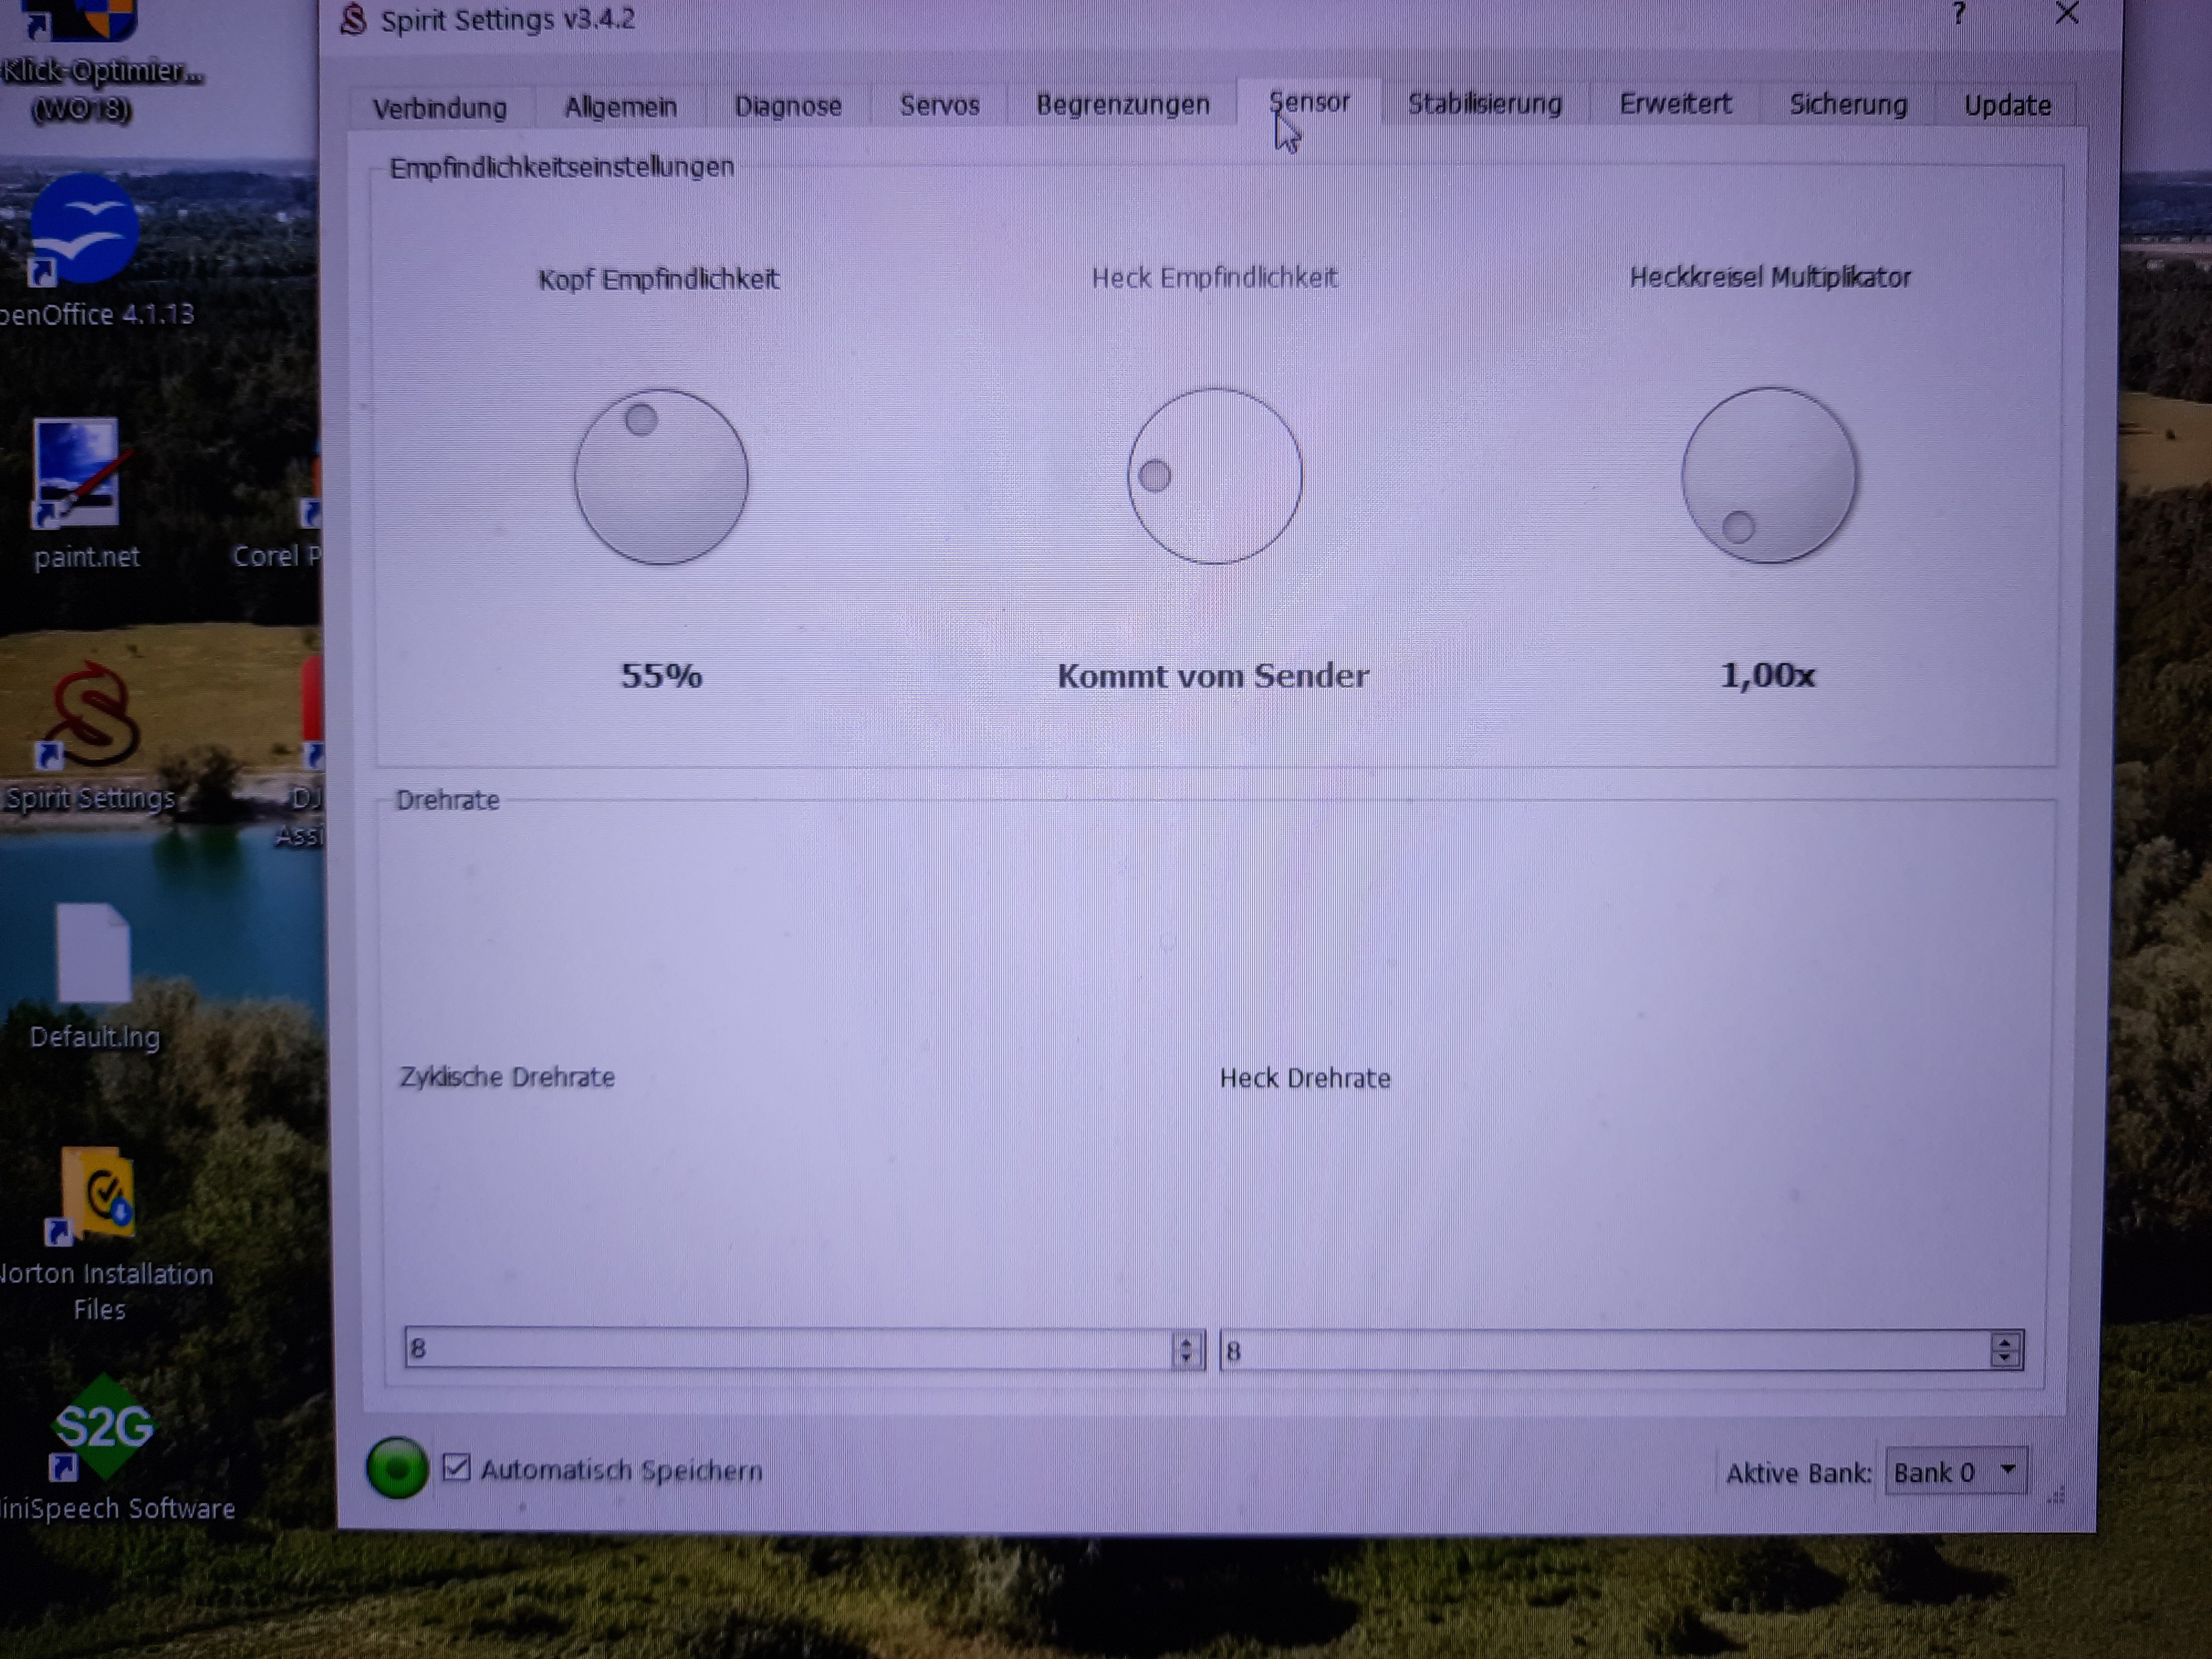Click the Heckkreisel Multiplikator dial
The height and width of the screenshot is (1659, 2212).
pos(1768,475)
